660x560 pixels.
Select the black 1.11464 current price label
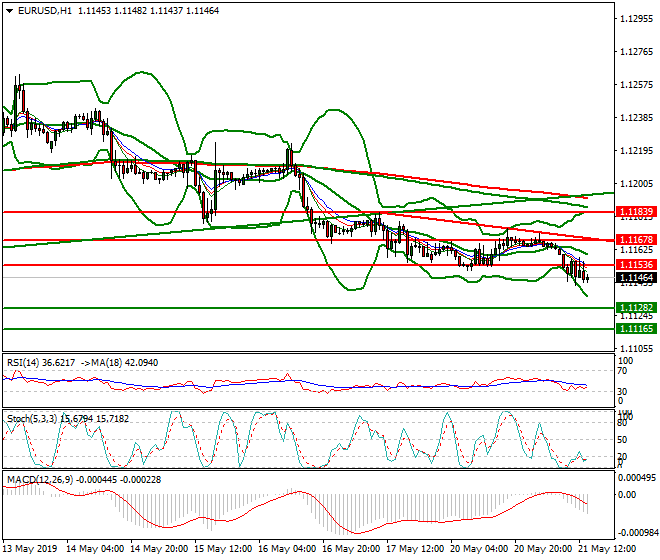[636, 278]
